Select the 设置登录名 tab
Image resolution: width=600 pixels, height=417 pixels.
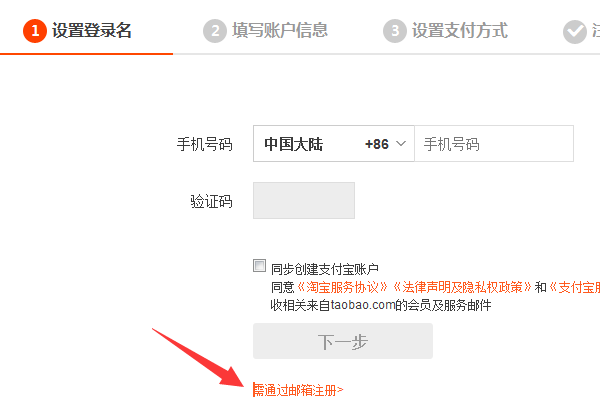(x=92, y=31)
